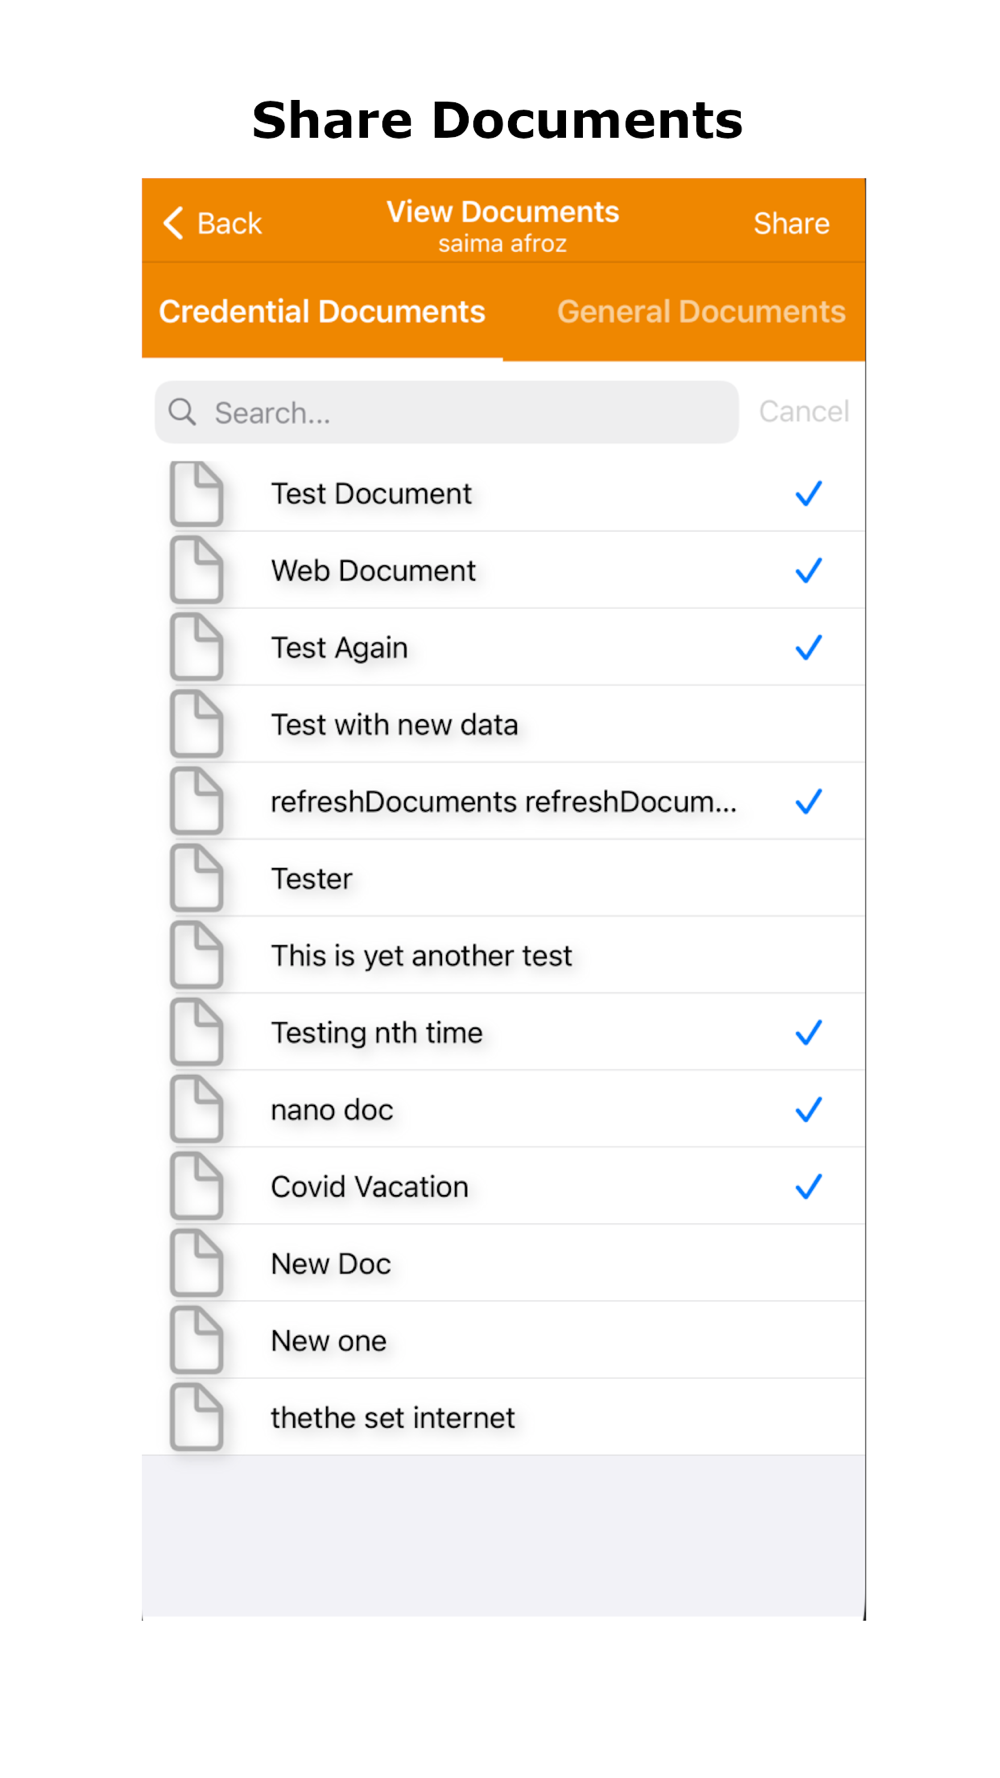Cancel the search
Image resolution: width=1000 pixels, height=1778 pixels.
click(x=804, y=411)
